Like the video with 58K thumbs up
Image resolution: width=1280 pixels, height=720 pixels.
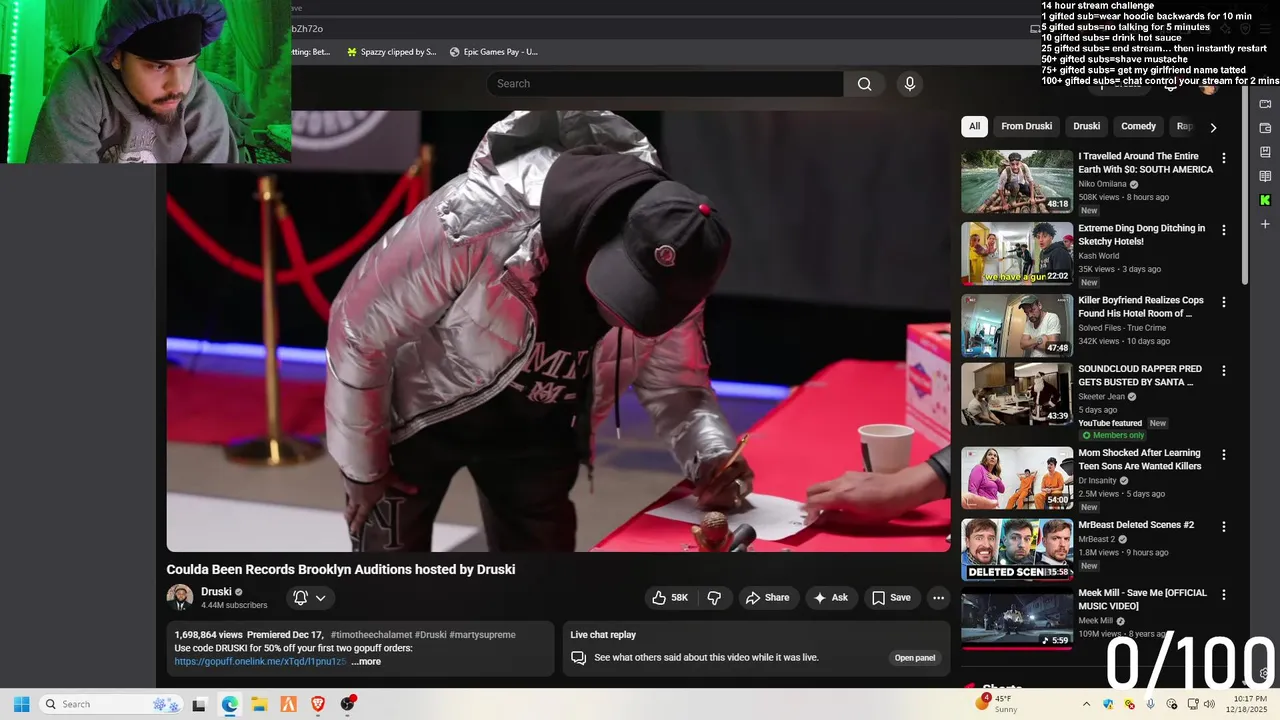[671, 598]
